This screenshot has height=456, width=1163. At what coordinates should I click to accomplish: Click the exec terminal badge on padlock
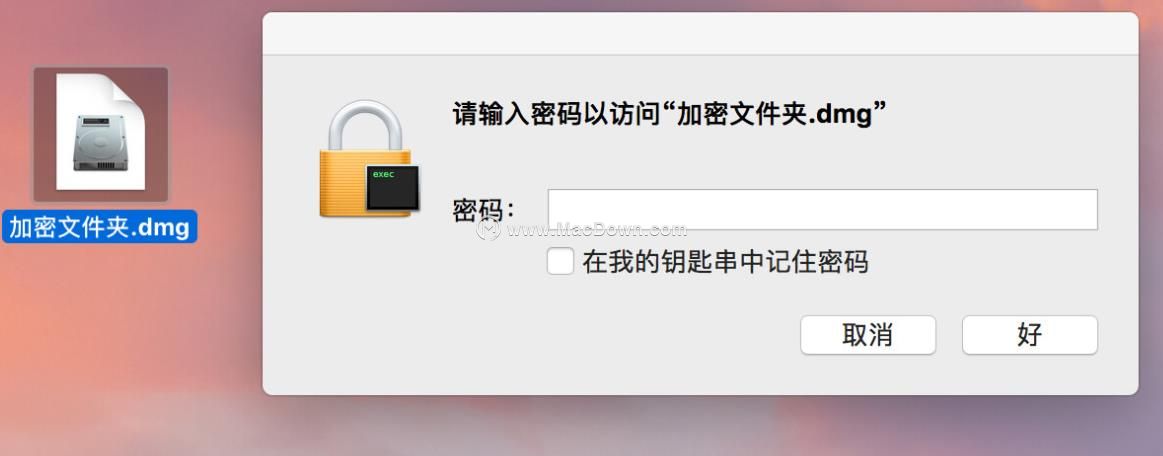pyautogui.click(x=392, y=187)
